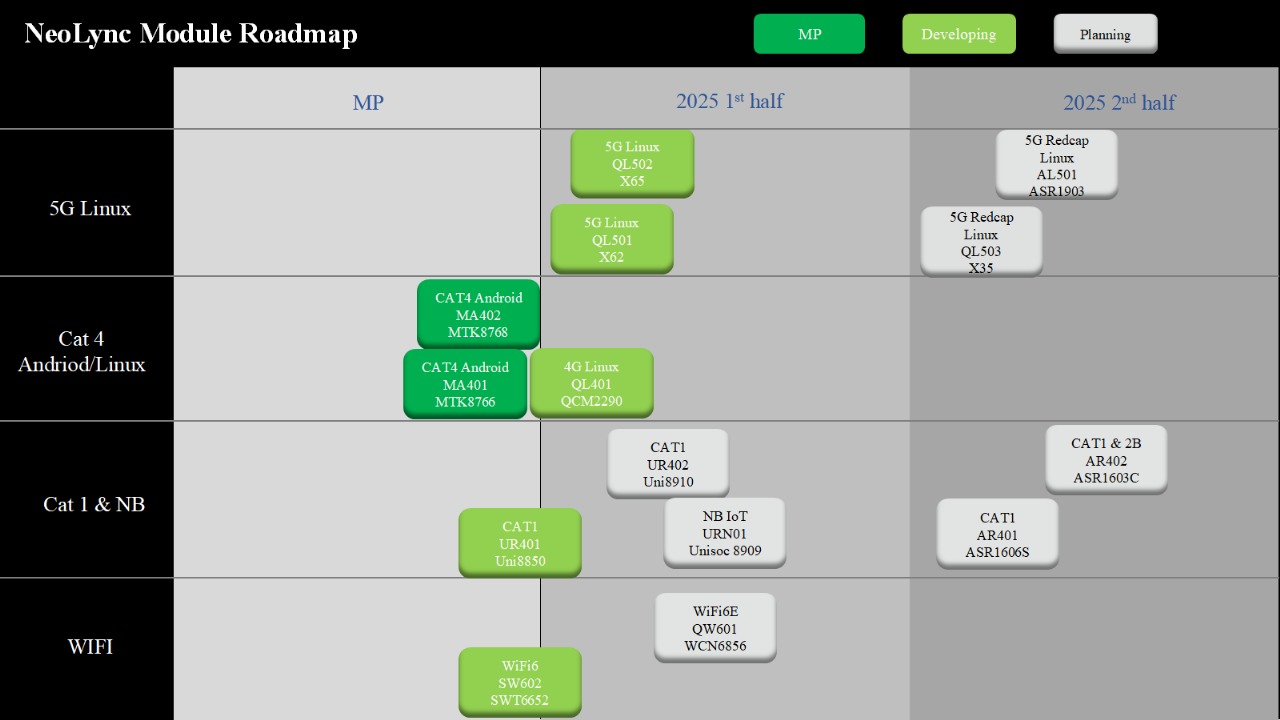Select the CAT1 UR402 Uni8910 module

668,462
